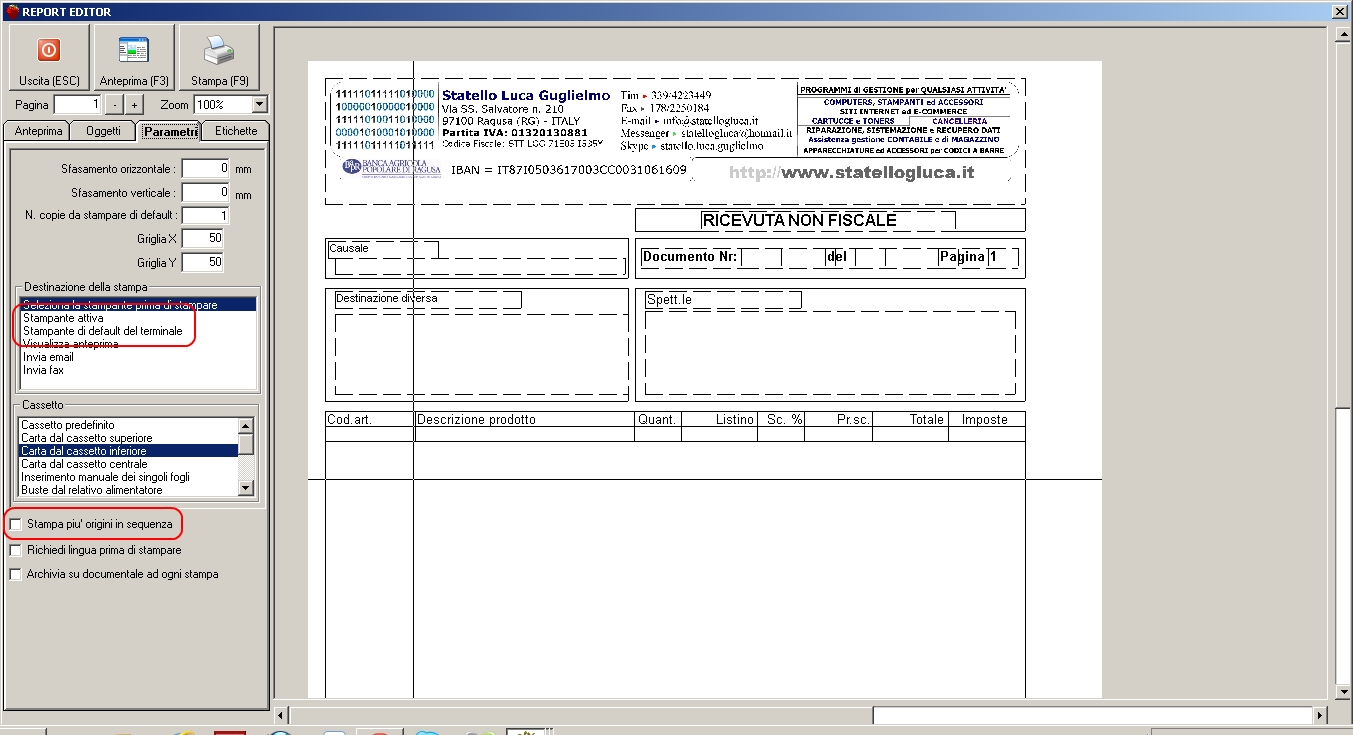The height and width of the screenshot is (735, 1353).
Task: Click the RICEVUTA NON FISCALE title
Action: (799, 220)
